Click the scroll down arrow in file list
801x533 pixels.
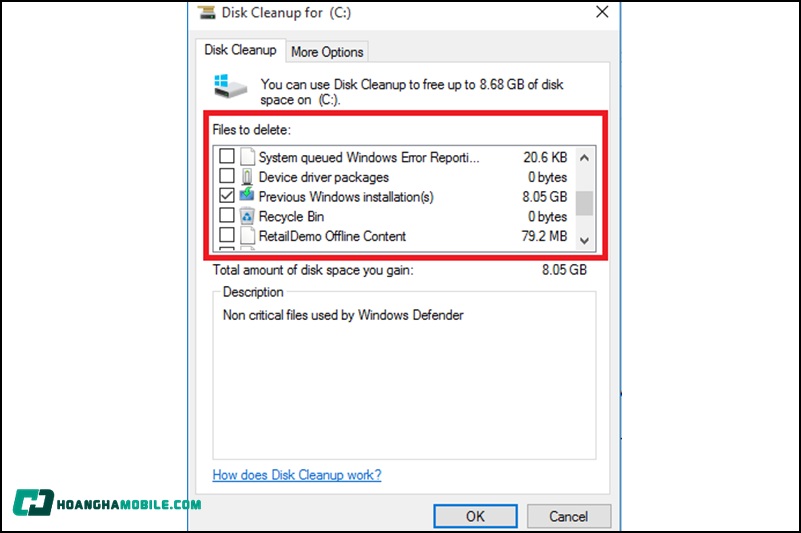tap(584, 240)
